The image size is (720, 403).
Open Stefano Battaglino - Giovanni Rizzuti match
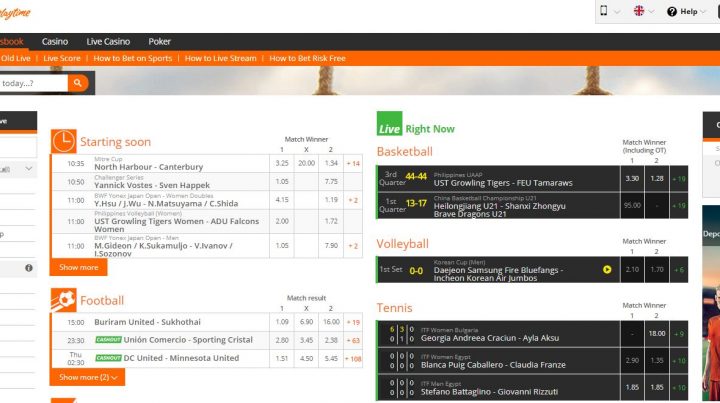click(x=489, y=392)
